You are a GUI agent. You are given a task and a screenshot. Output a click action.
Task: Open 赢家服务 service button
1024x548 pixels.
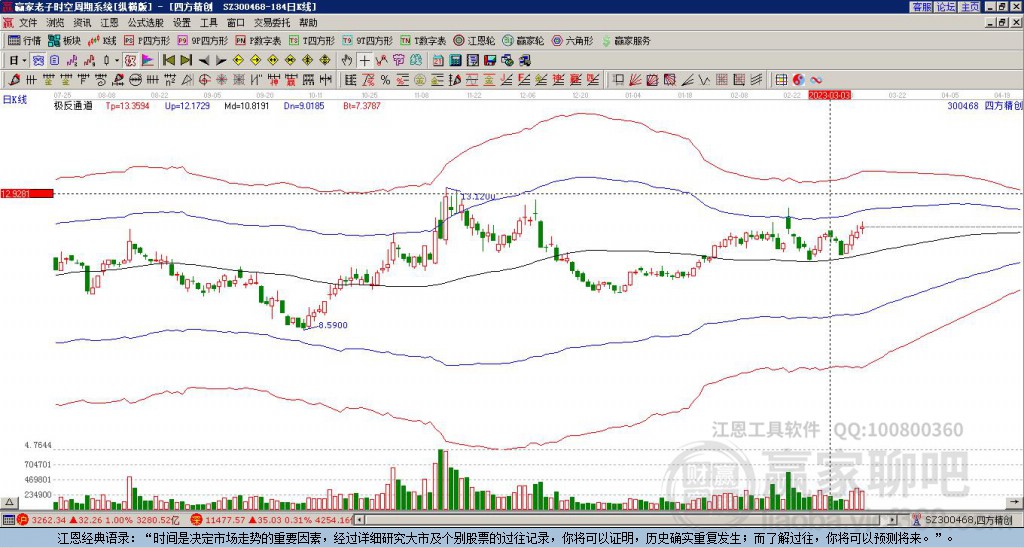(626, 40)
